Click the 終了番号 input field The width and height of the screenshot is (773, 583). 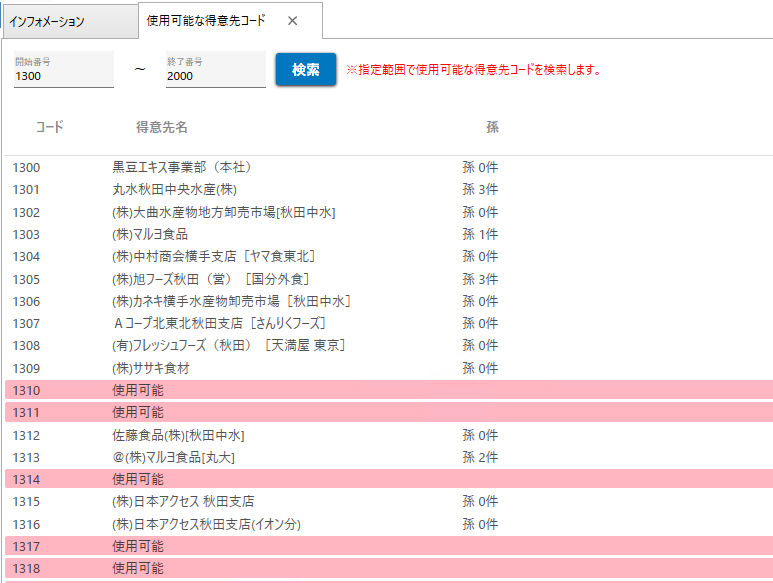pyautogui.click(x=215, y=69)
